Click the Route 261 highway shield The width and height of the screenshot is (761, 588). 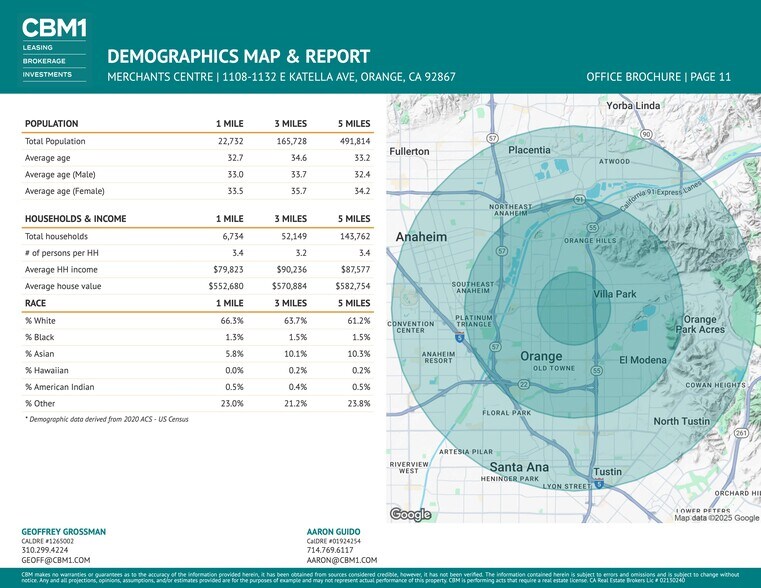coord(741,433)
